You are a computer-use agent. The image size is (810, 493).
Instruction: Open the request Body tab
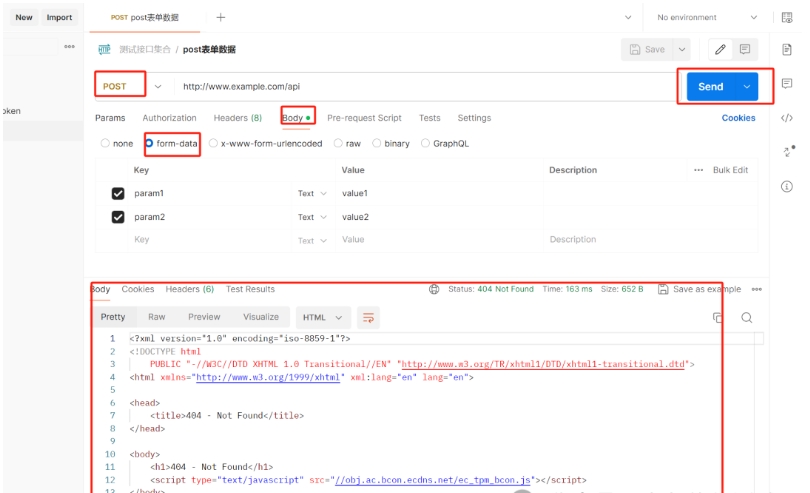click(x=297, y=118)
